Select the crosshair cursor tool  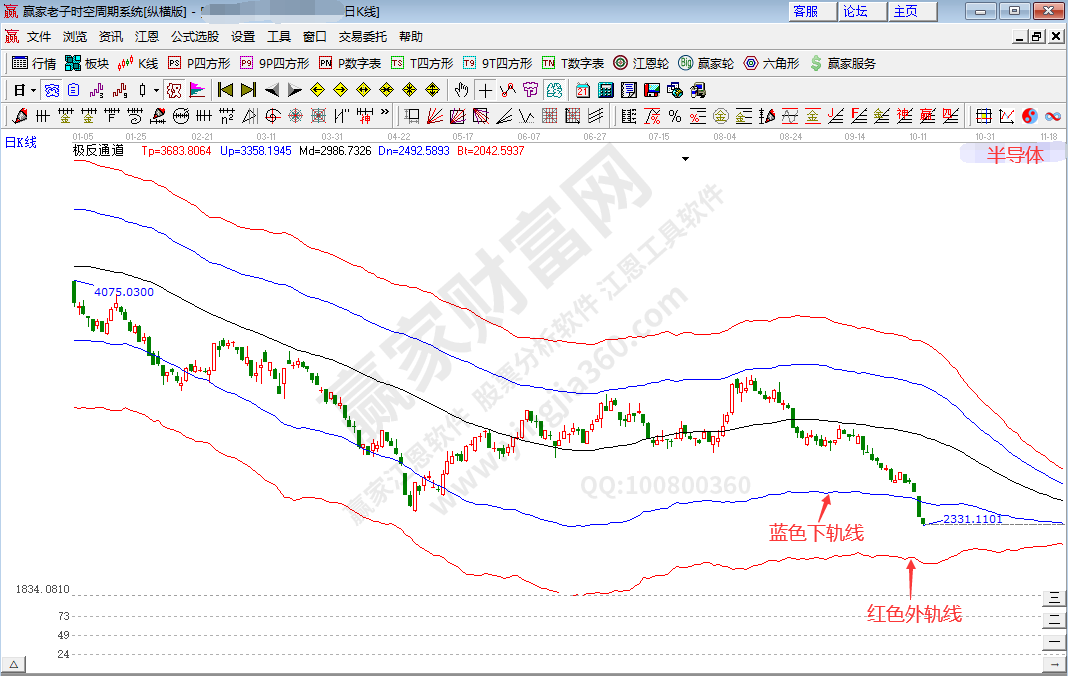coord(485,90)
